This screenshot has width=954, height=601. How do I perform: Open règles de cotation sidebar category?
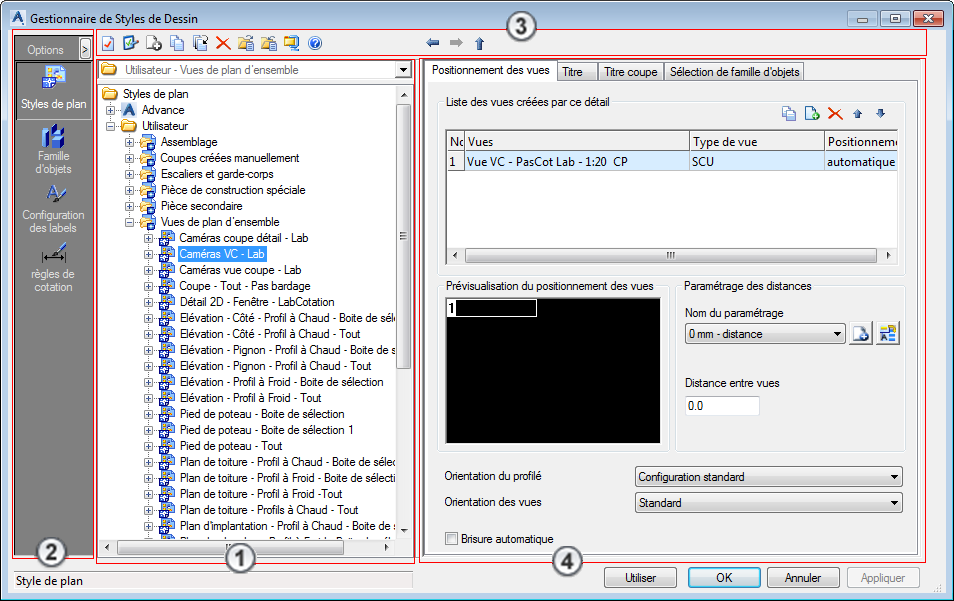click(54, 268)
